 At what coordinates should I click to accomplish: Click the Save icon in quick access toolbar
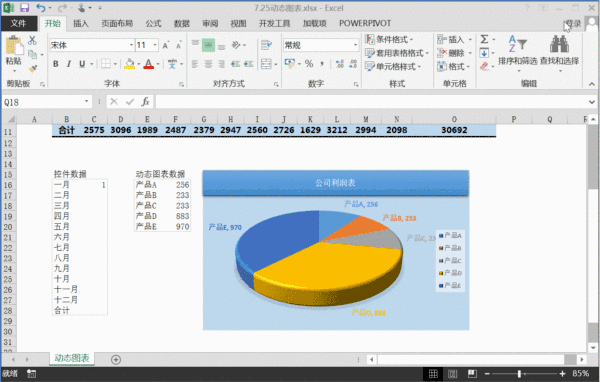coord(24,8)
